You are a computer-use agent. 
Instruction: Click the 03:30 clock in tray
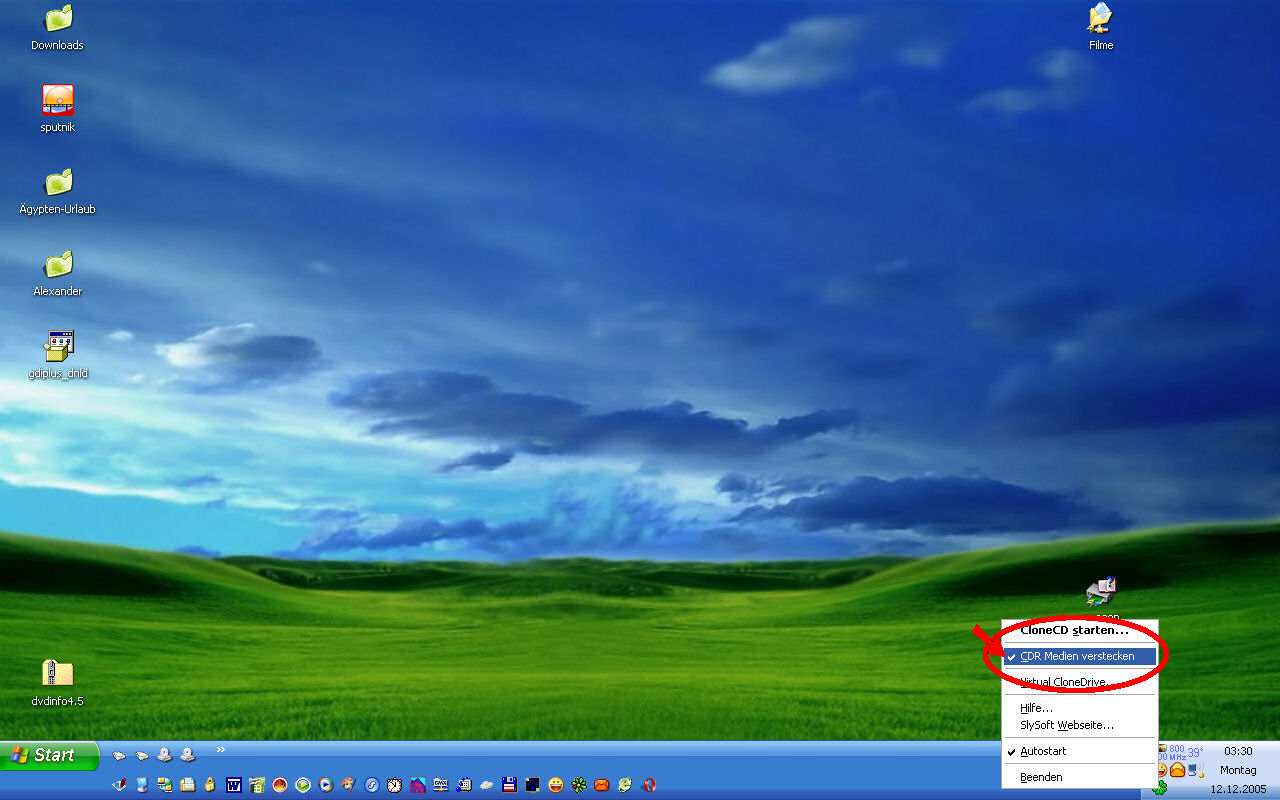tap(1238, 751)
